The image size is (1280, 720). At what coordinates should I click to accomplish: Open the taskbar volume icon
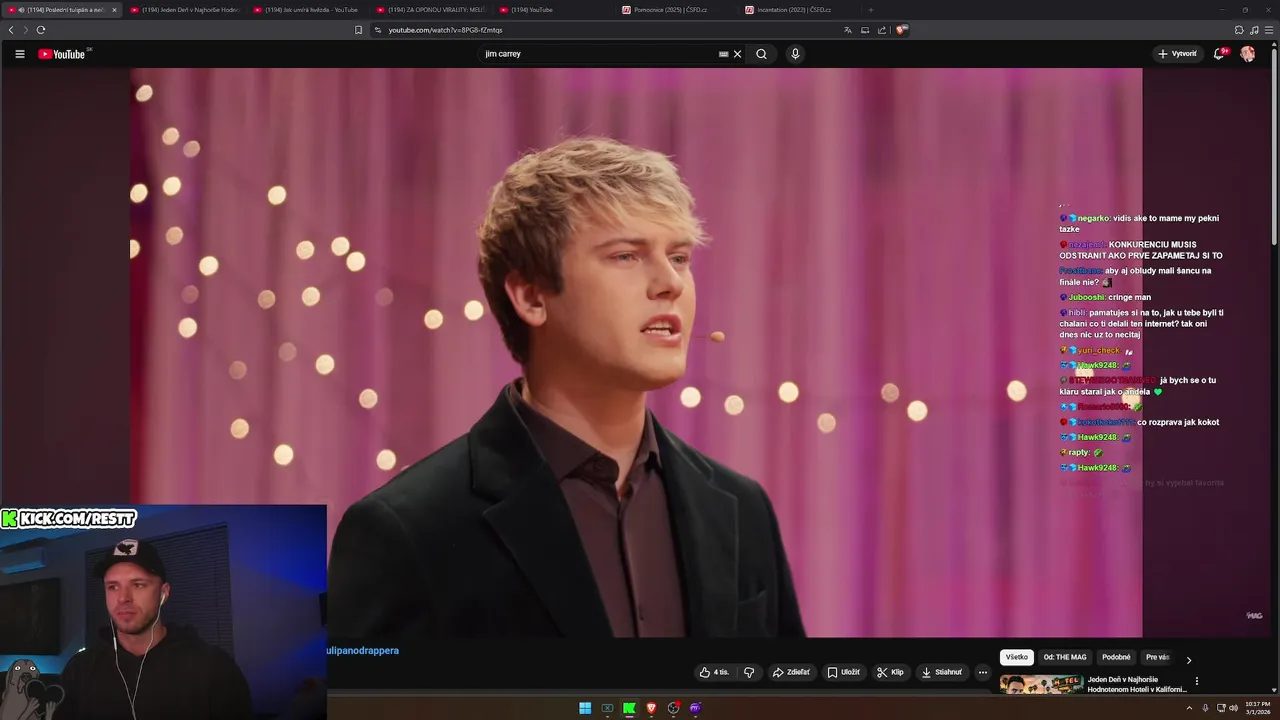pos(1234,708)
